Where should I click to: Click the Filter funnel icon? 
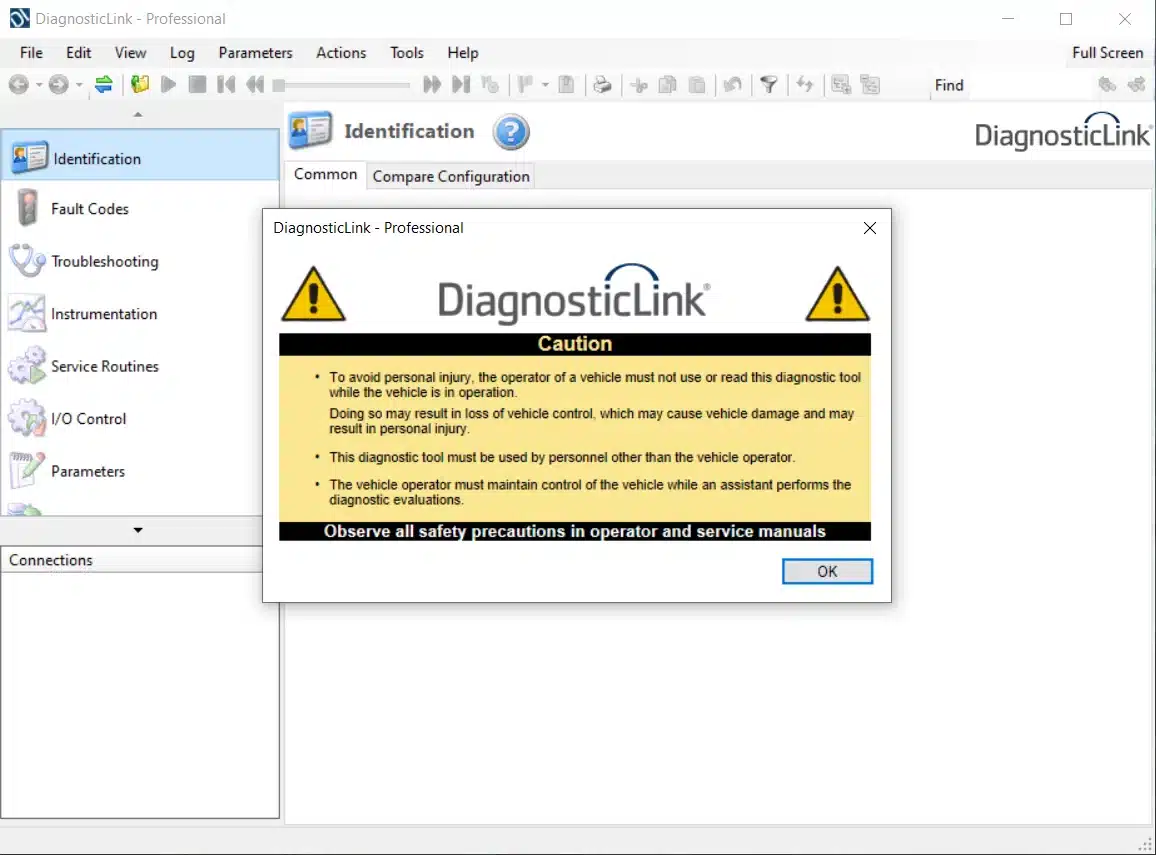pos(768,85)
